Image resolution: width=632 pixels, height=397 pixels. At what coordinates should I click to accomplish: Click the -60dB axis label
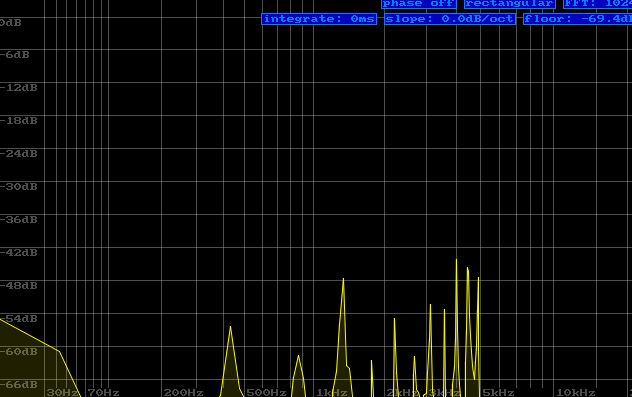tap(19, 352)
